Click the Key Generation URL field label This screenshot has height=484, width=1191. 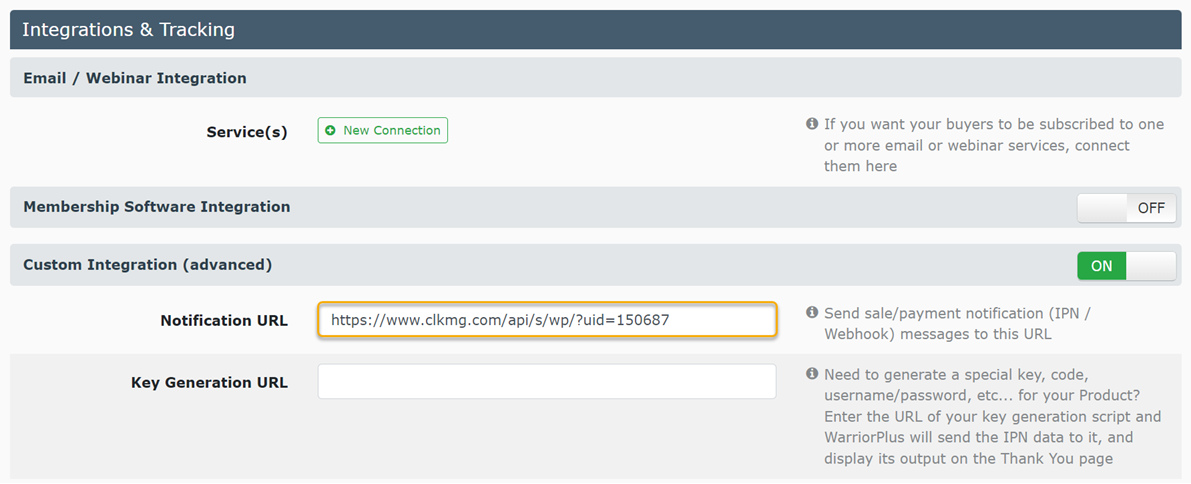[209, 382]
